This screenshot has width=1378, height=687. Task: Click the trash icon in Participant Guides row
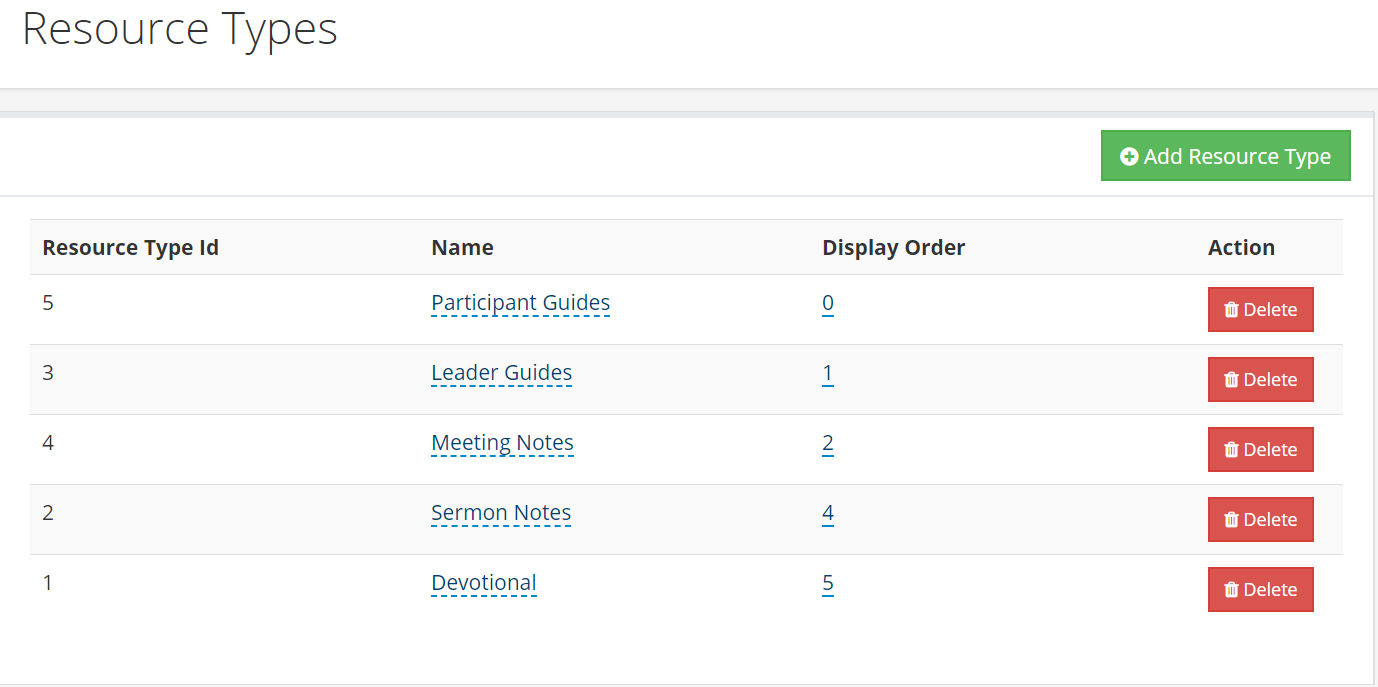[1230, 309]
